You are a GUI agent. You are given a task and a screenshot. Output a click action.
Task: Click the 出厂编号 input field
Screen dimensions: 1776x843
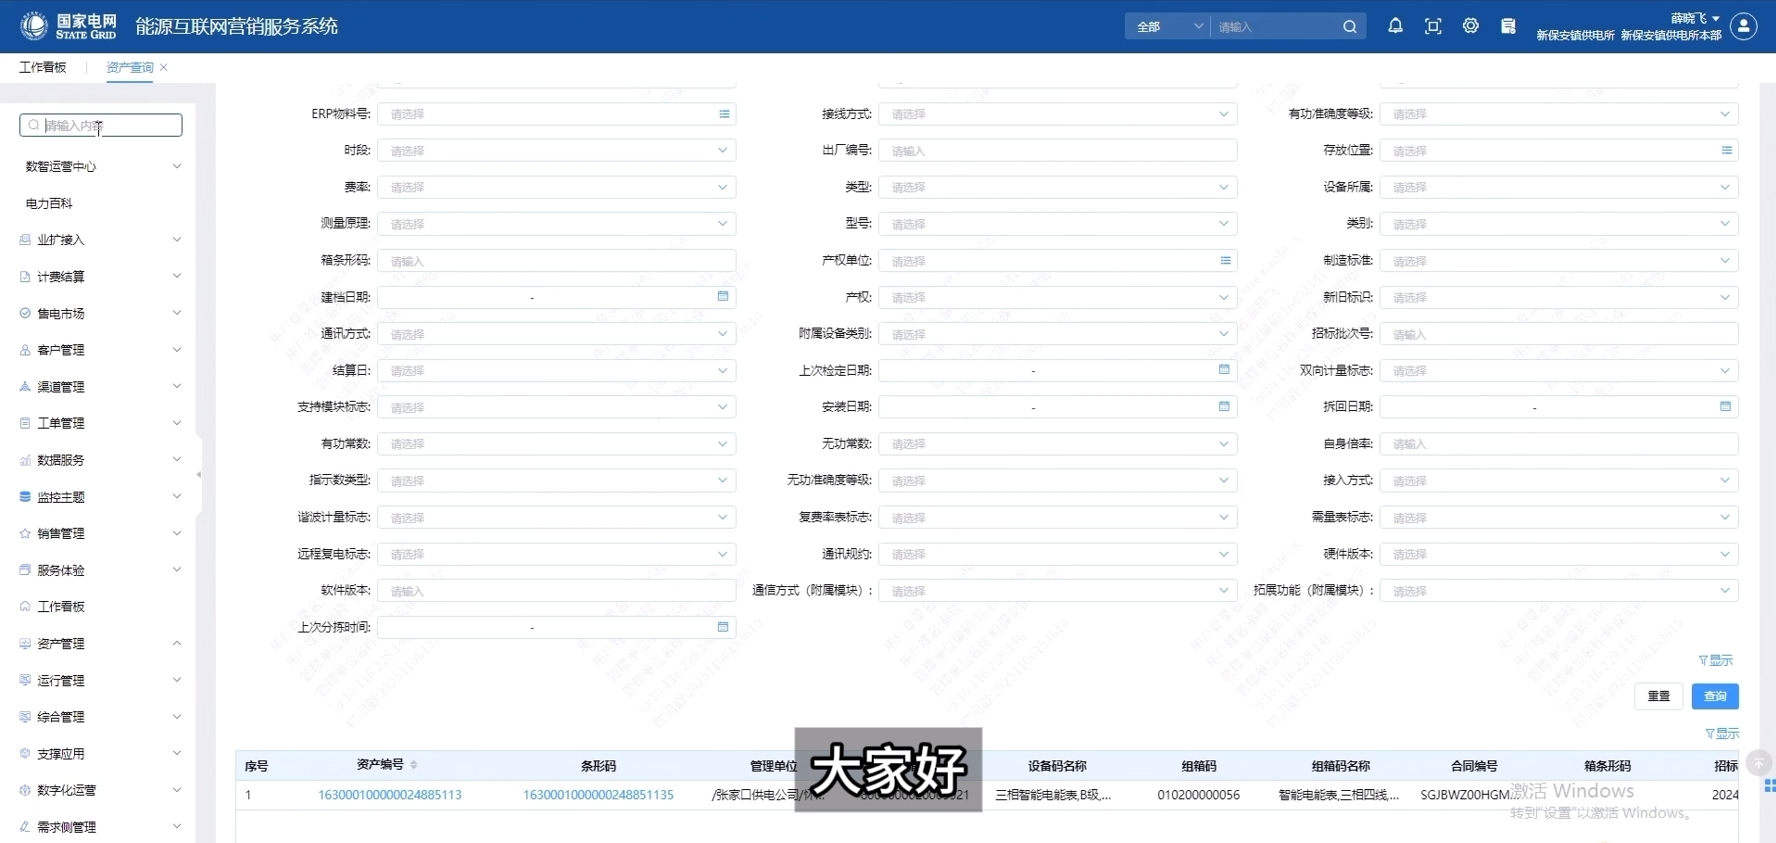pyautogui.click(x=1057, y=151)
